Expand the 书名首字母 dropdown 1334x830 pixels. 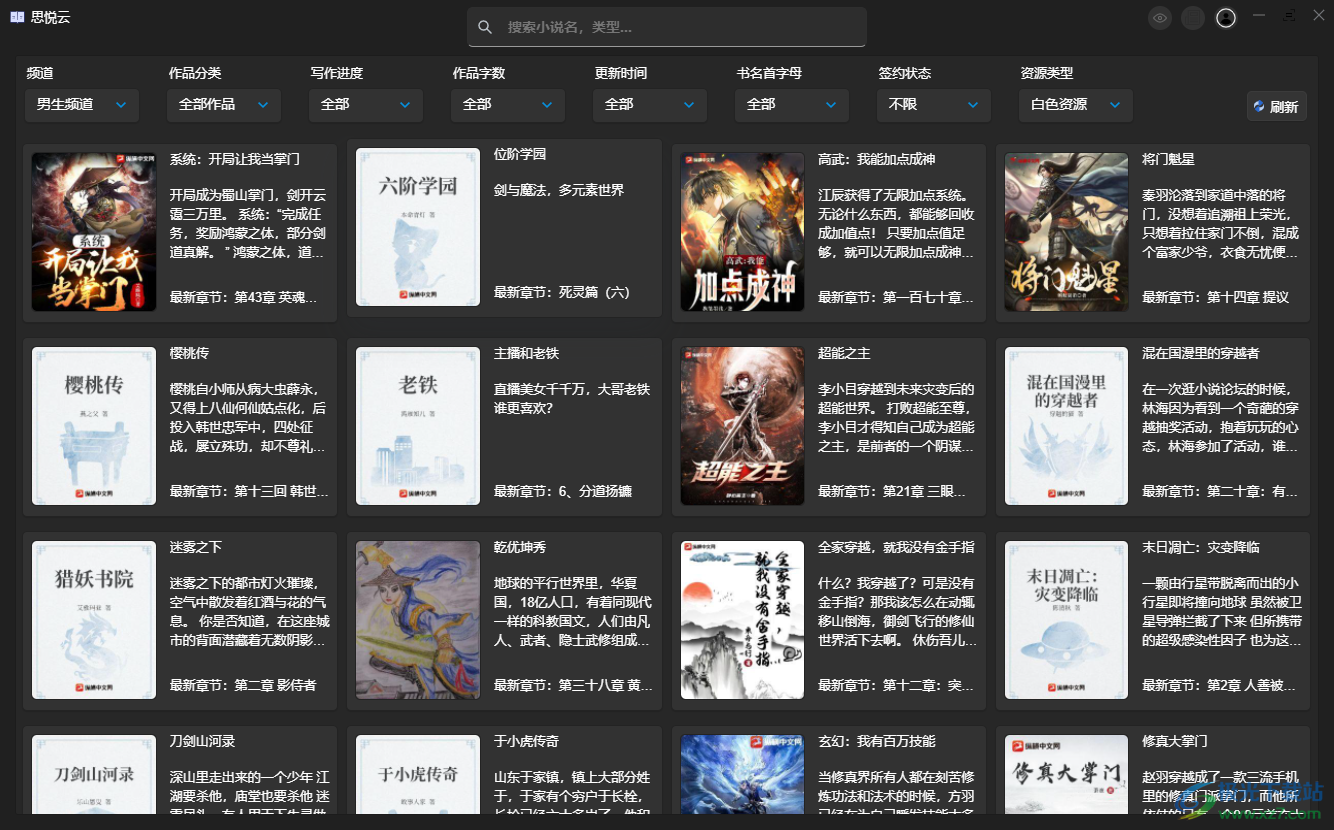click(792, 104)
